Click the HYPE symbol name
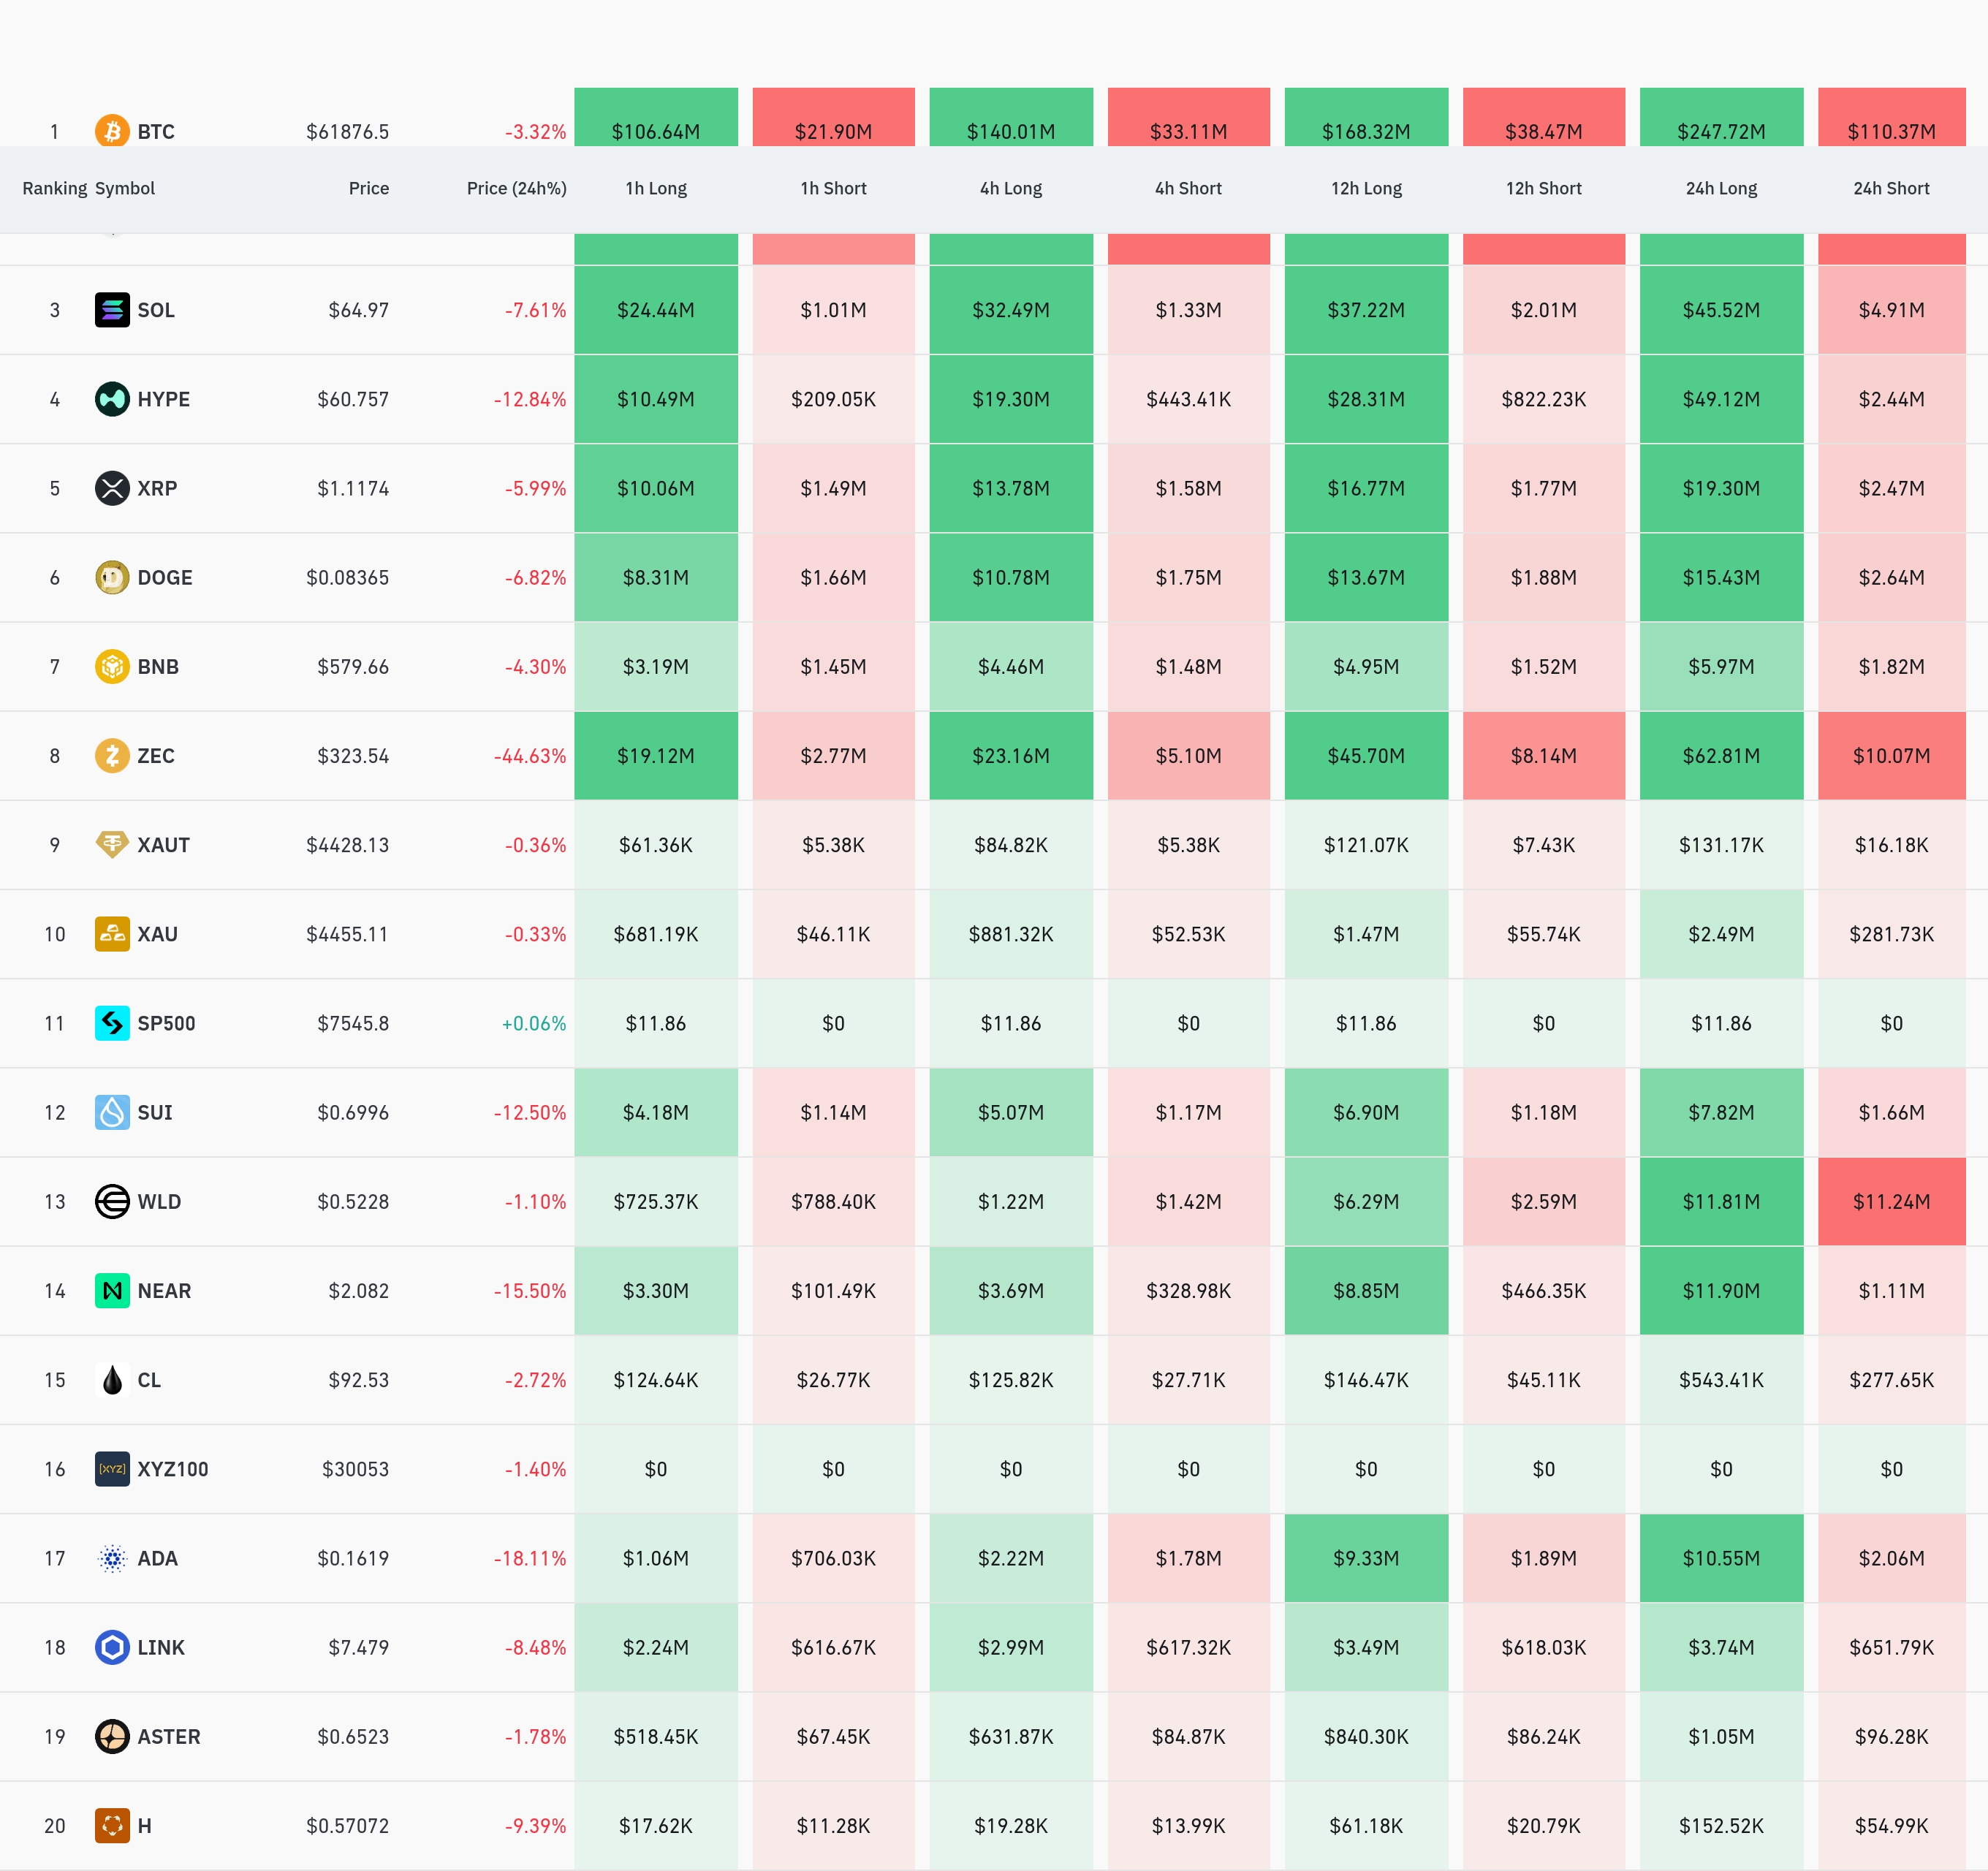 pos(164,399)
